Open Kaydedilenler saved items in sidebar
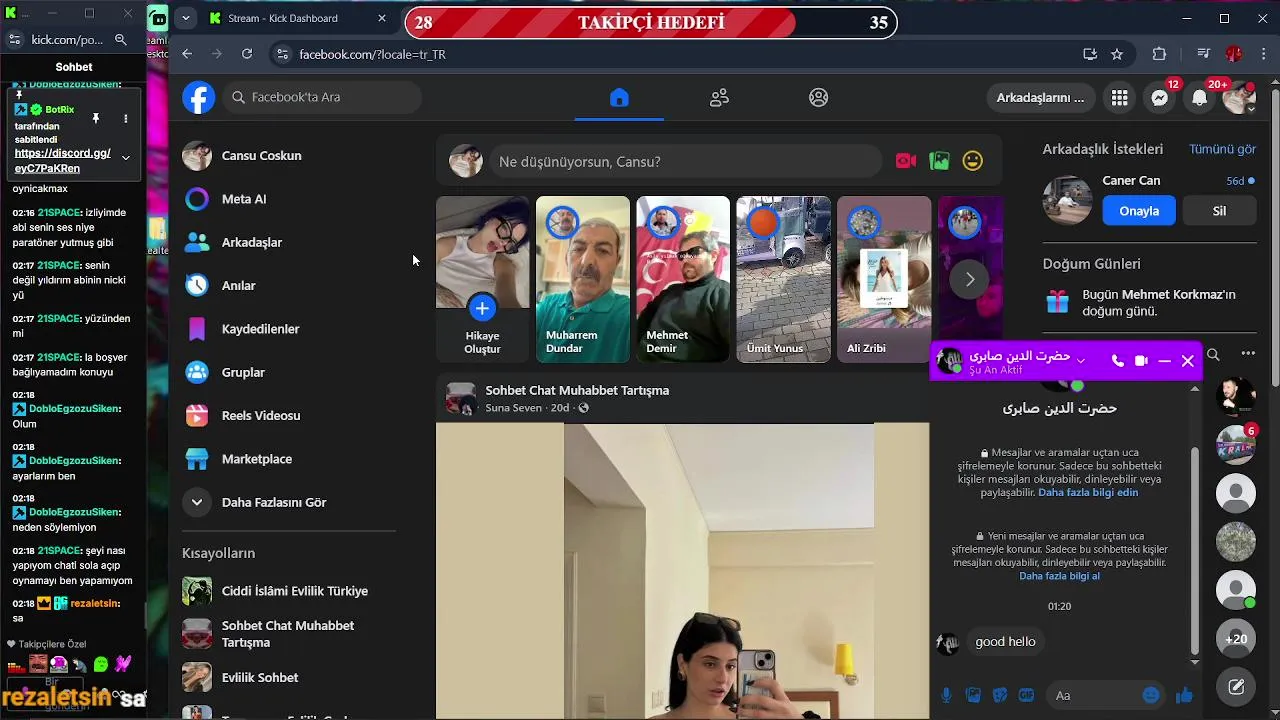Screen dimensions: 1280x720 (290, 329)
